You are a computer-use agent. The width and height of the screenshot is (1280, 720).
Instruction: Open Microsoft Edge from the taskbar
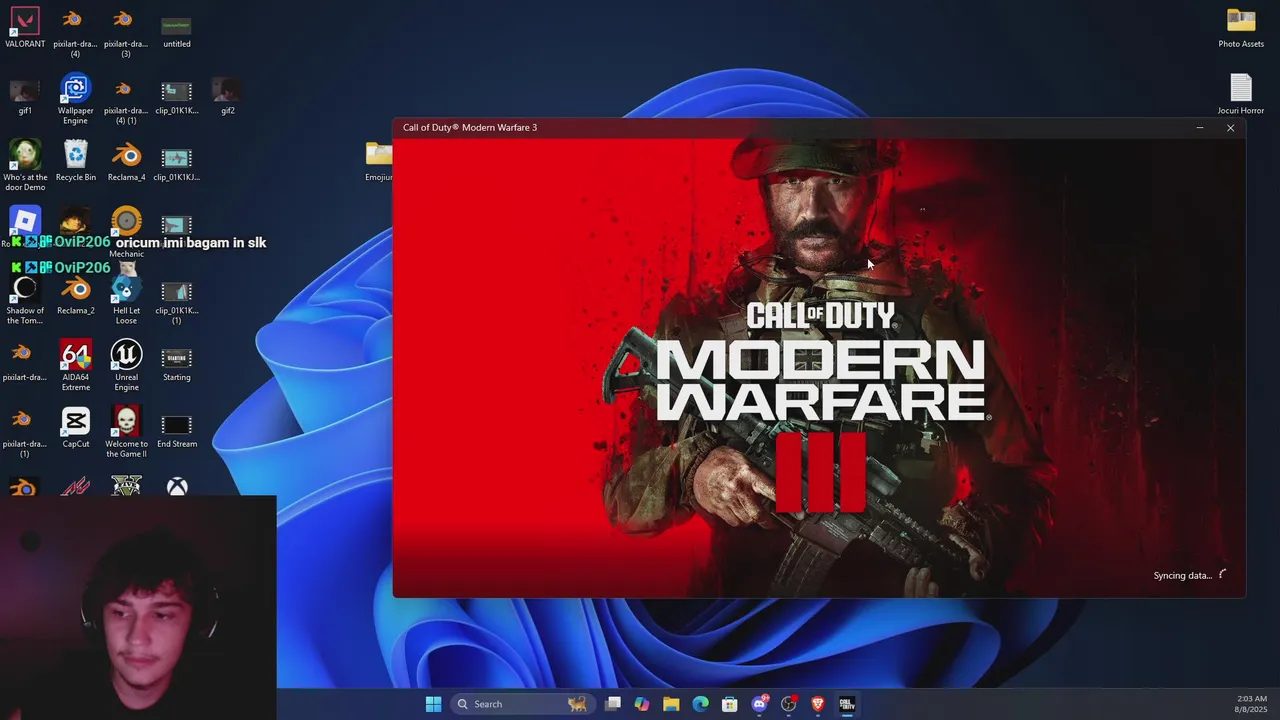pyautogui.click(x=701, y=704)
